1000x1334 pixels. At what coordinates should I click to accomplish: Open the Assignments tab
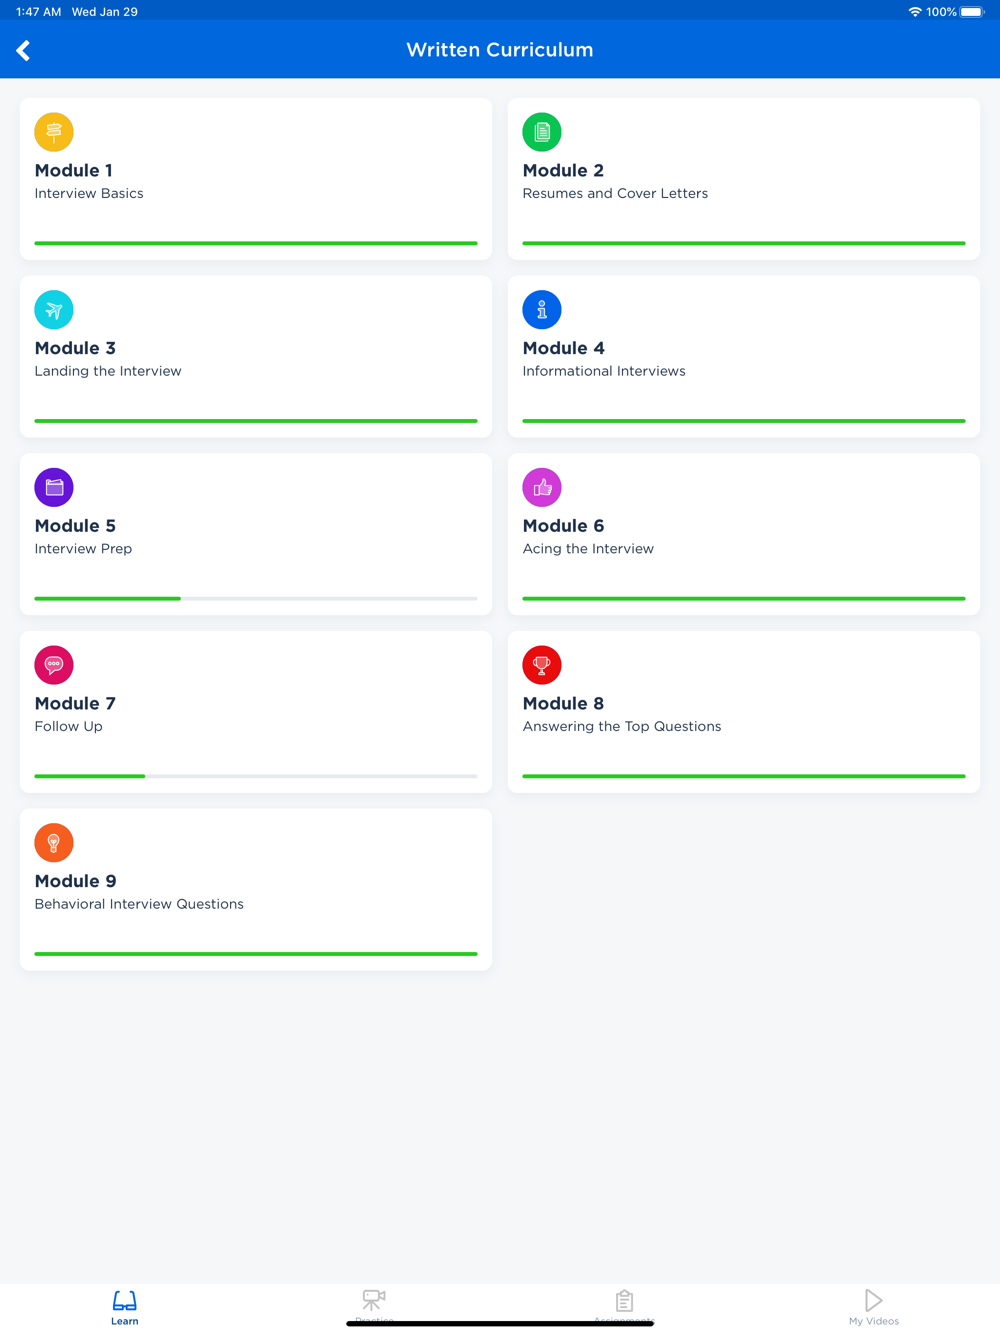click(x=624, y=1307)
